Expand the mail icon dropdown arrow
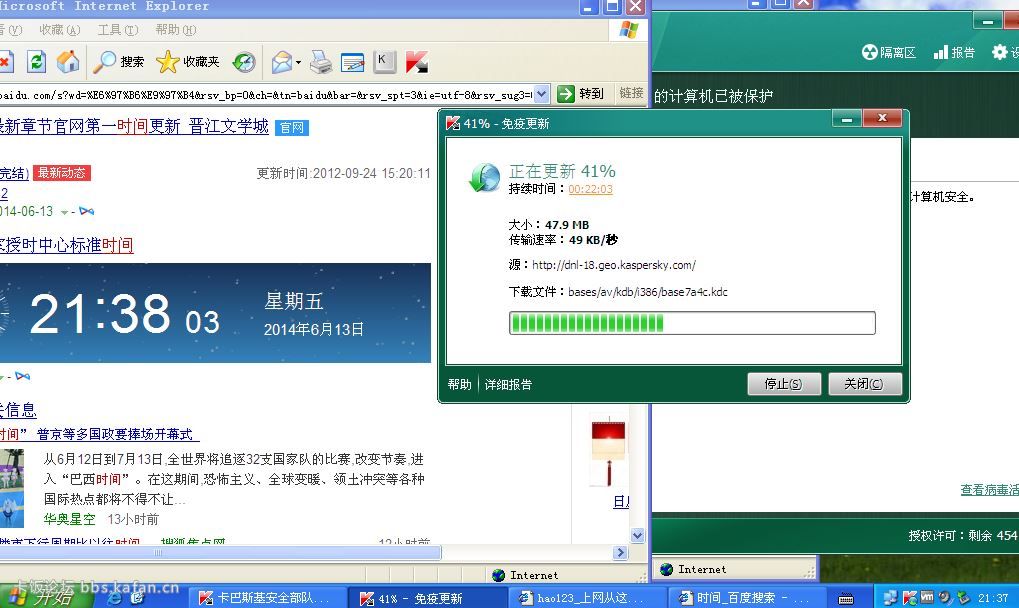This screenshot has width=1019, height=608. [298, 63]
